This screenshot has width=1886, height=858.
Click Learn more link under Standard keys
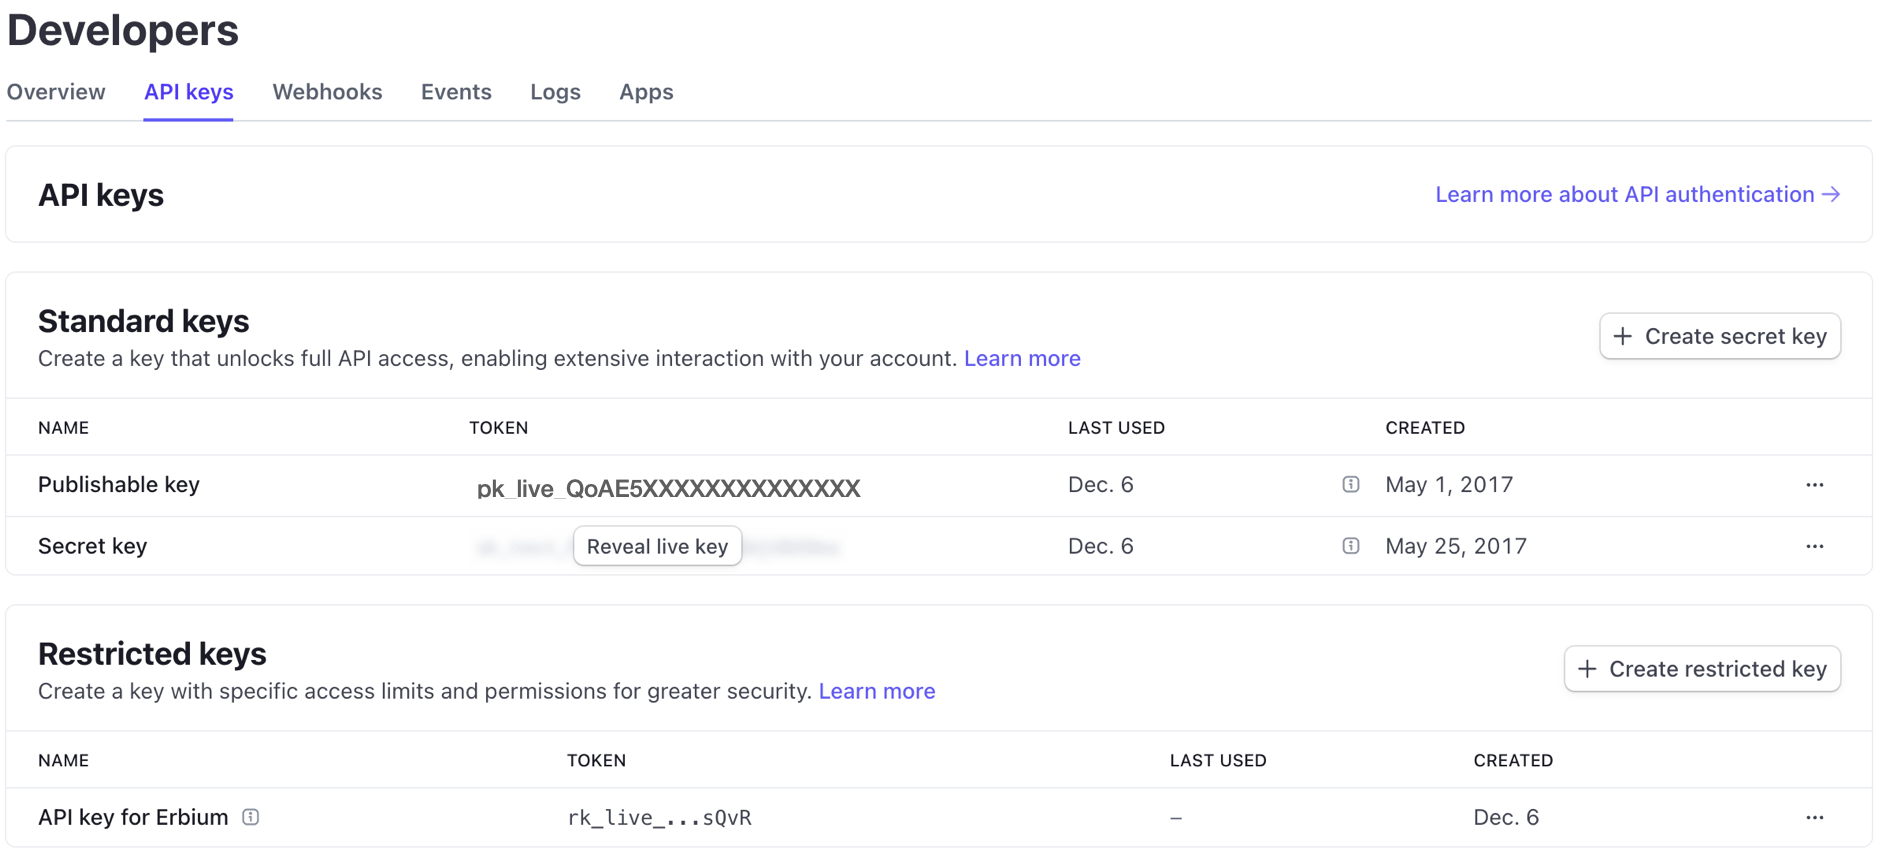click(x=1022, y=358)
